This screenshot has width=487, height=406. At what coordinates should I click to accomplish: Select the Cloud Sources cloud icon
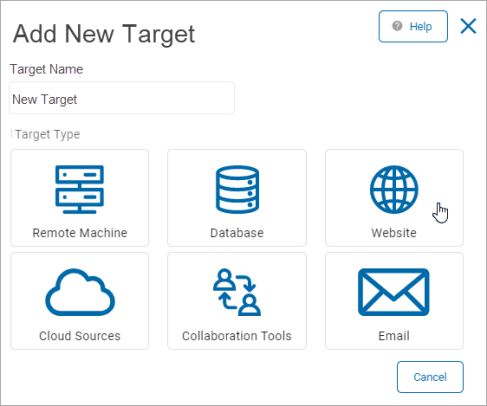[x=80, y=292]
